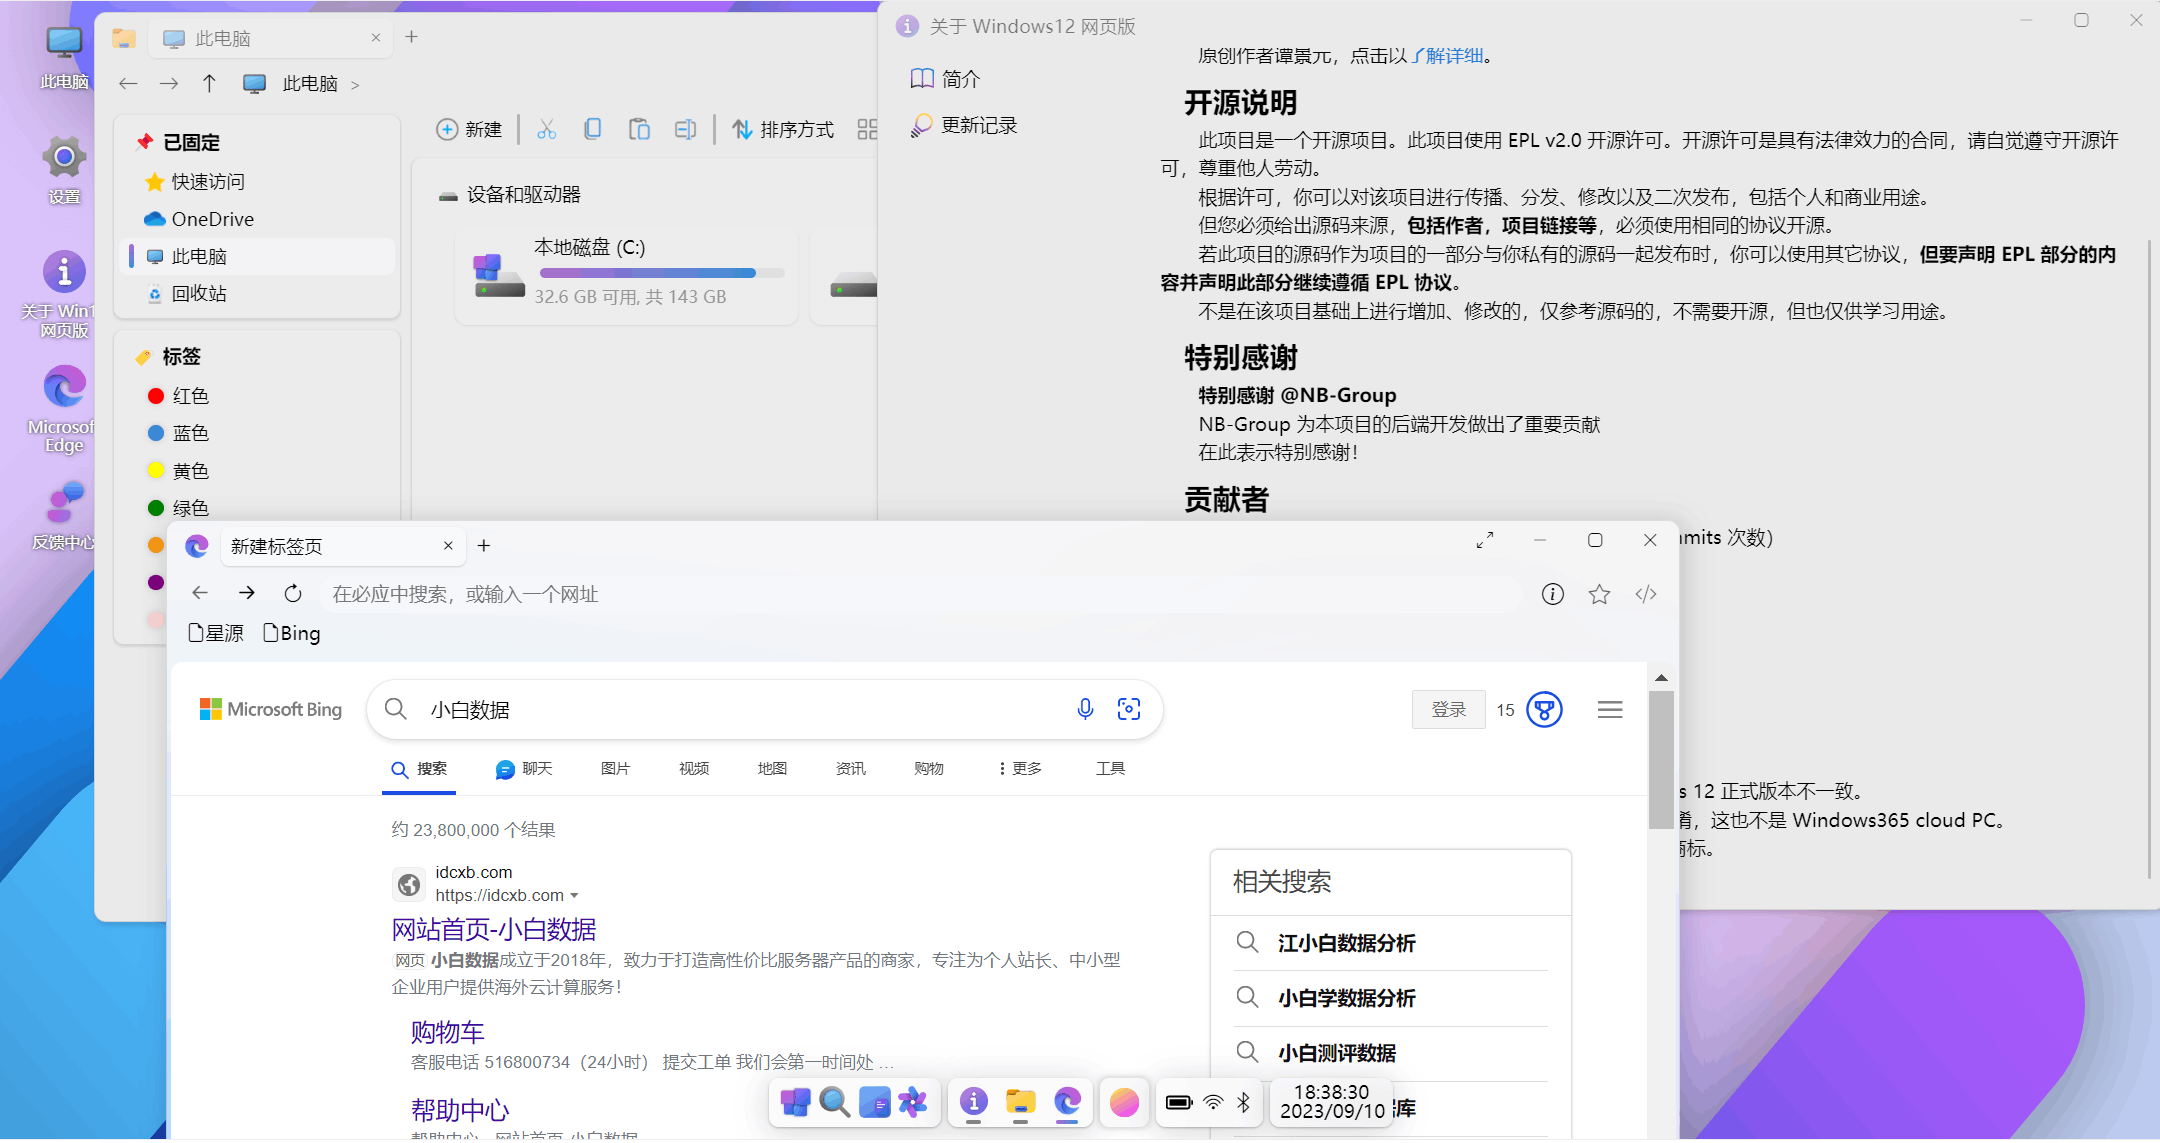Viewport: 2160px width, 1143px height.
Task: Open the 网站首页-小白数据 search result
Action: (494, 930)
